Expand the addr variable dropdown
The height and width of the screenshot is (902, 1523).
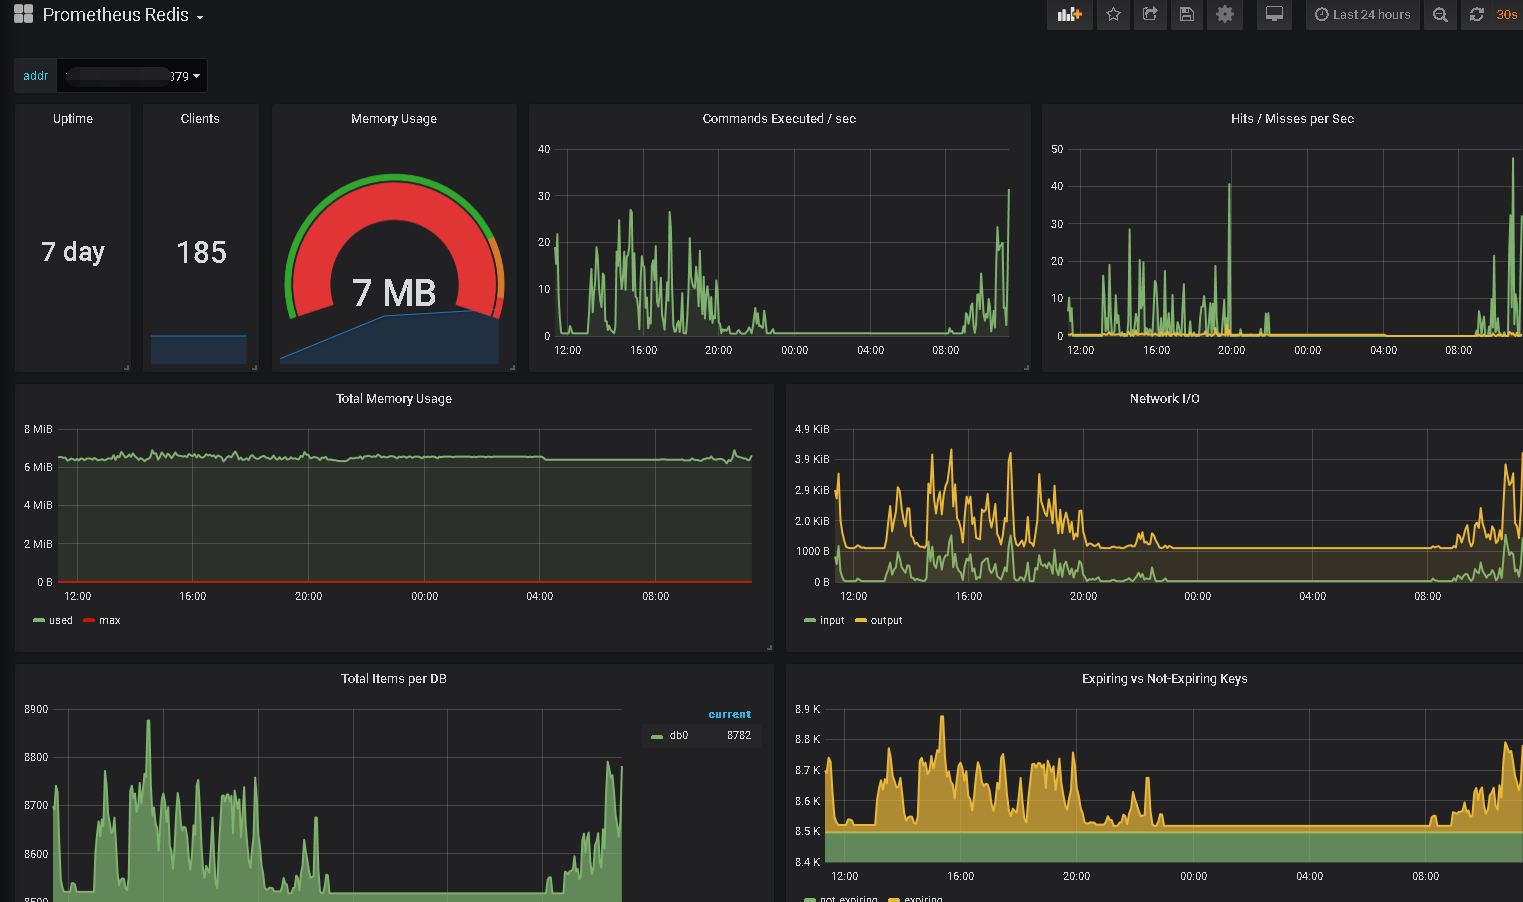pos(133,76)
